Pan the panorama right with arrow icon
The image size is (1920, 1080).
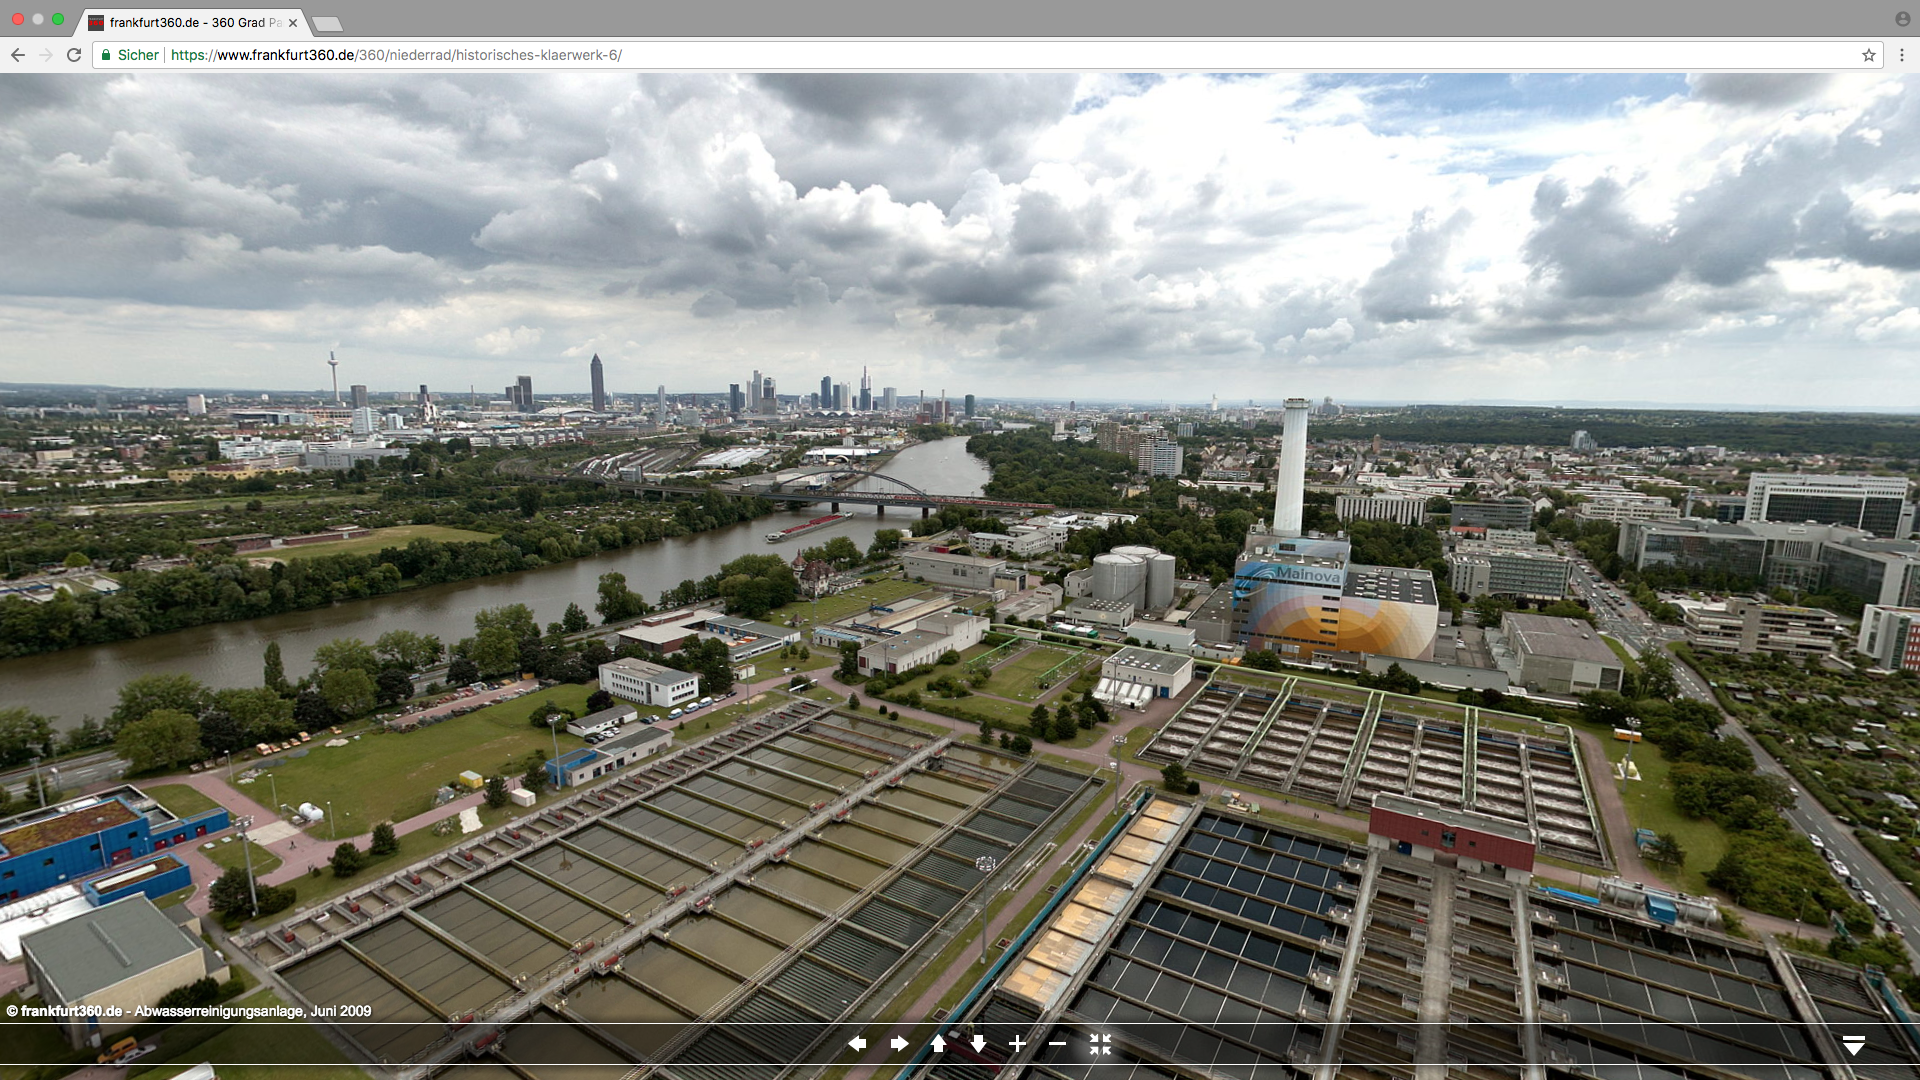point(899,1044)
